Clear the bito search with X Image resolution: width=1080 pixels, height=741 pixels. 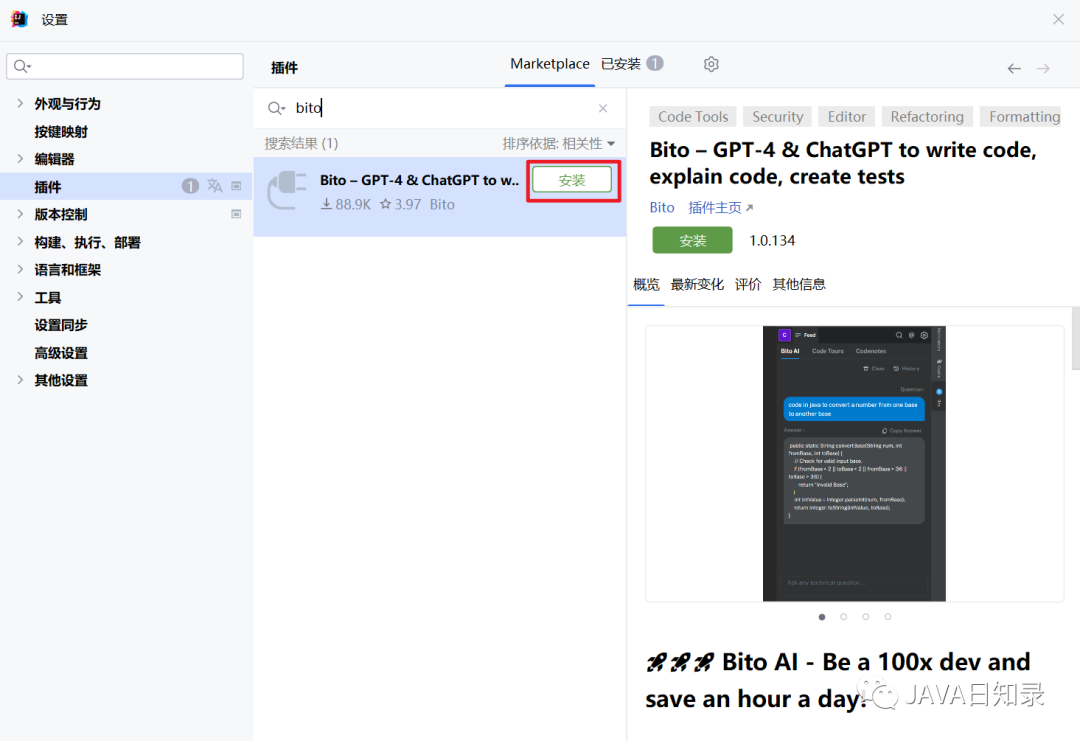pos(603,108)
